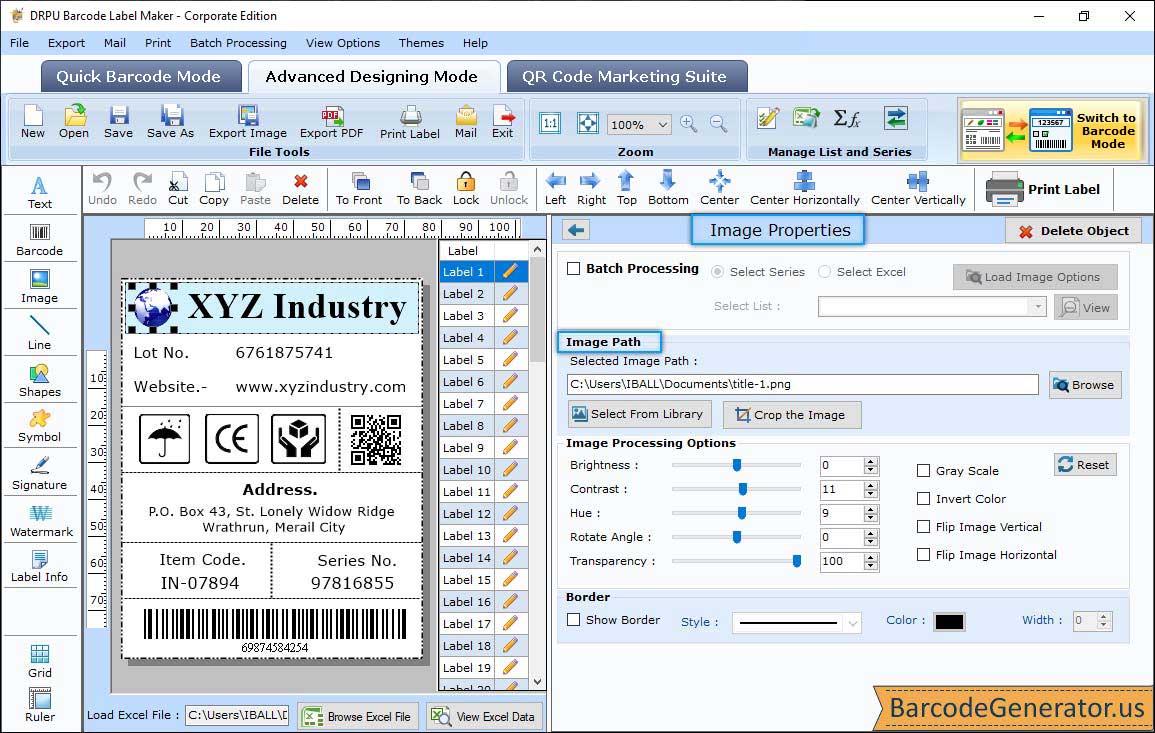Screen dimensions: 1155x733
Task: Open Label Info in sidebar
Action: click(40, 567)
